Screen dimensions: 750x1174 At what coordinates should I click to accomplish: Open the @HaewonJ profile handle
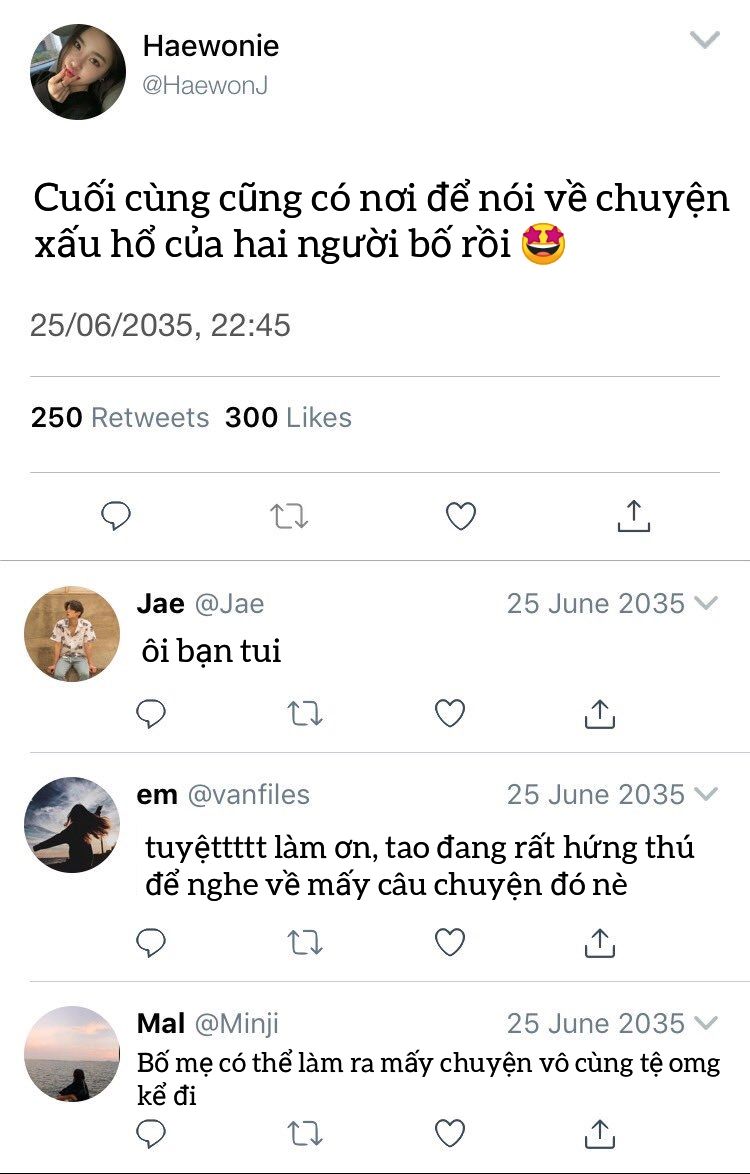pyautogui.click(x=205, y=86)
